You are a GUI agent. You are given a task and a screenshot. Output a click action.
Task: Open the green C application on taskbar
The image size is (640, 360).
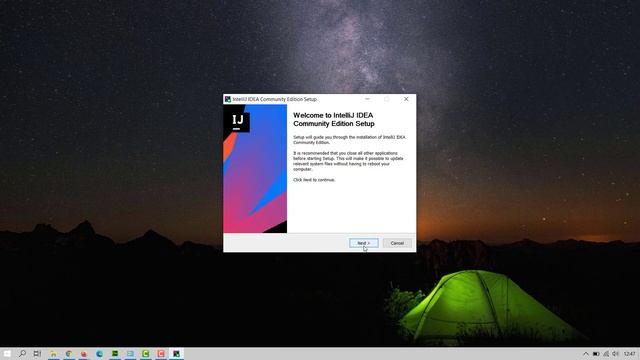pos(146,354)
